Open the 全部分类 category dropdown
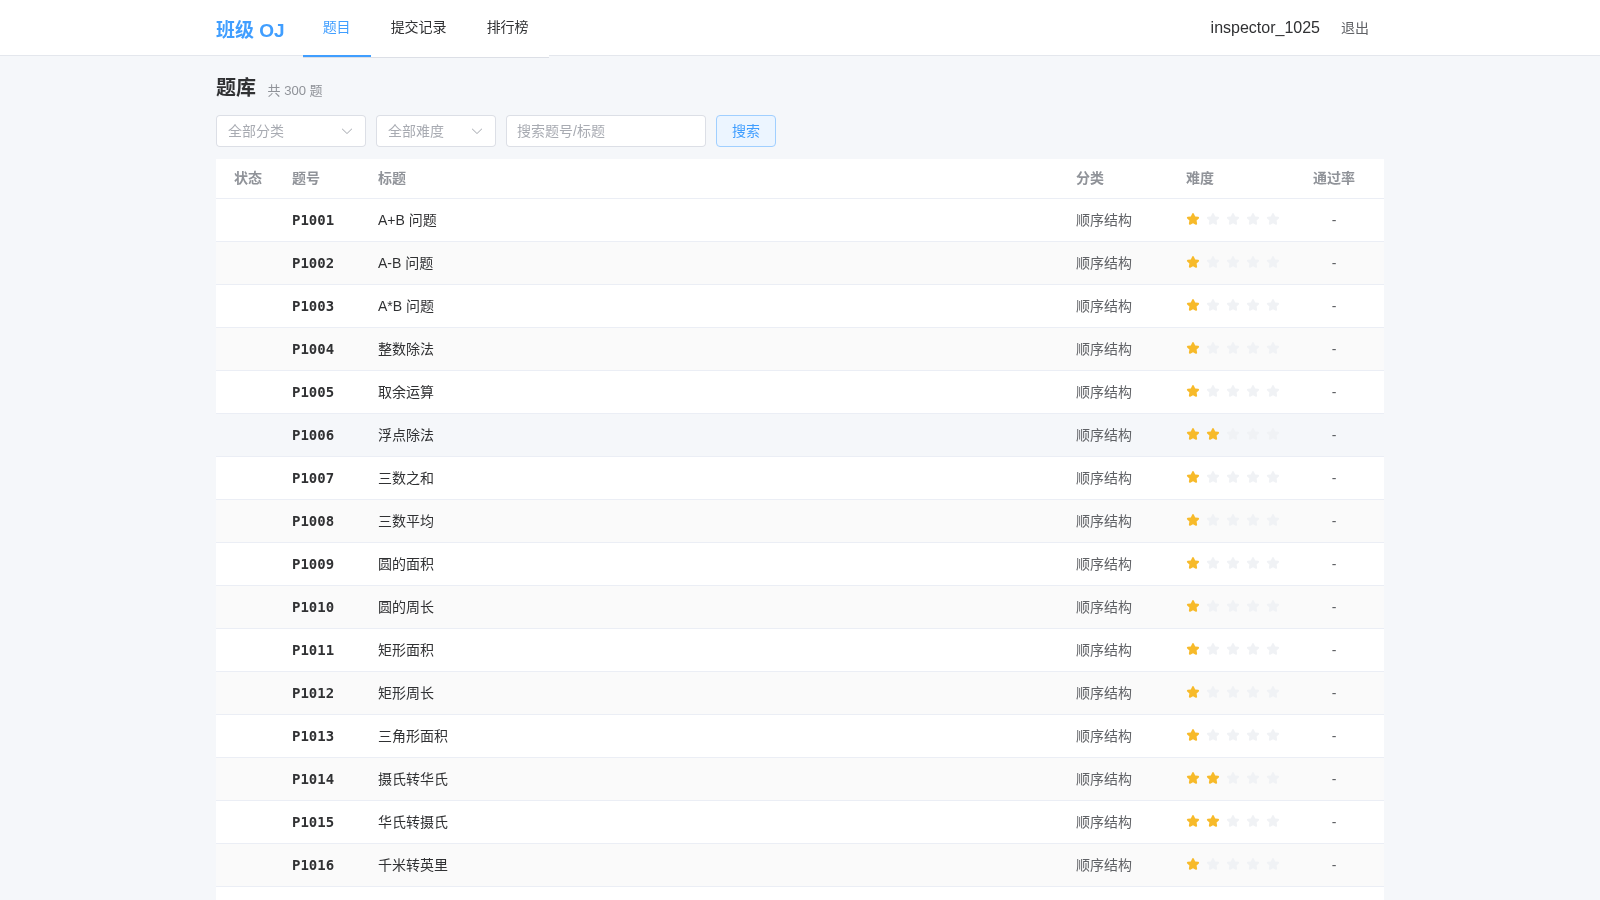The height and width of the screenshot is (900, 1600). point(291,131)
